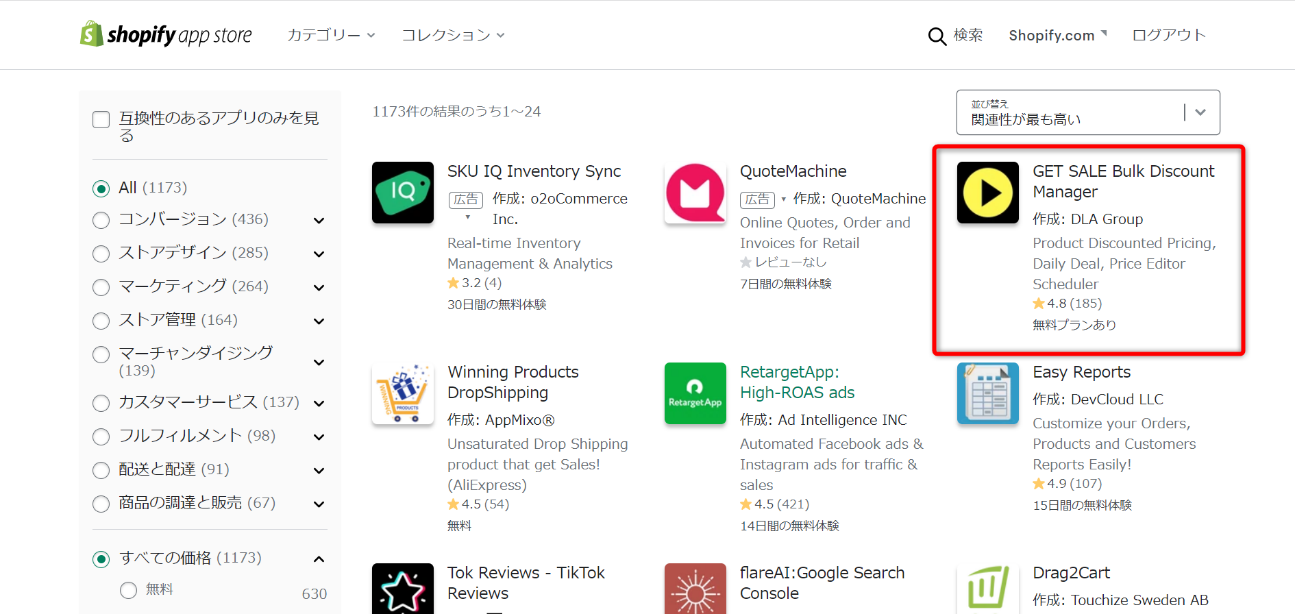Open the GET SALE Bulk Discount Manager icon
The width and height of the screenshot is (1295, 614).
click(x=988, y=192)
